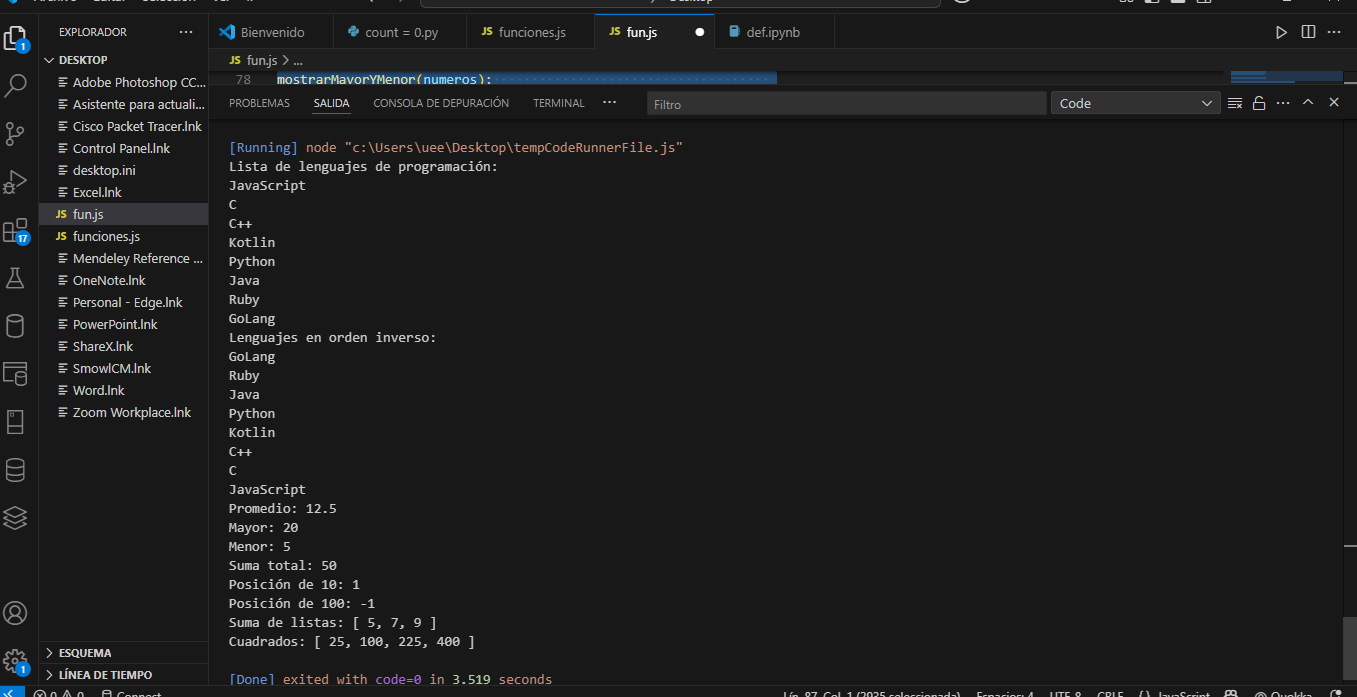Click the 'Cuadrados: [ 25, 100, 225, 400 ]' line
1357x697 pixels.
coord(352,641)
